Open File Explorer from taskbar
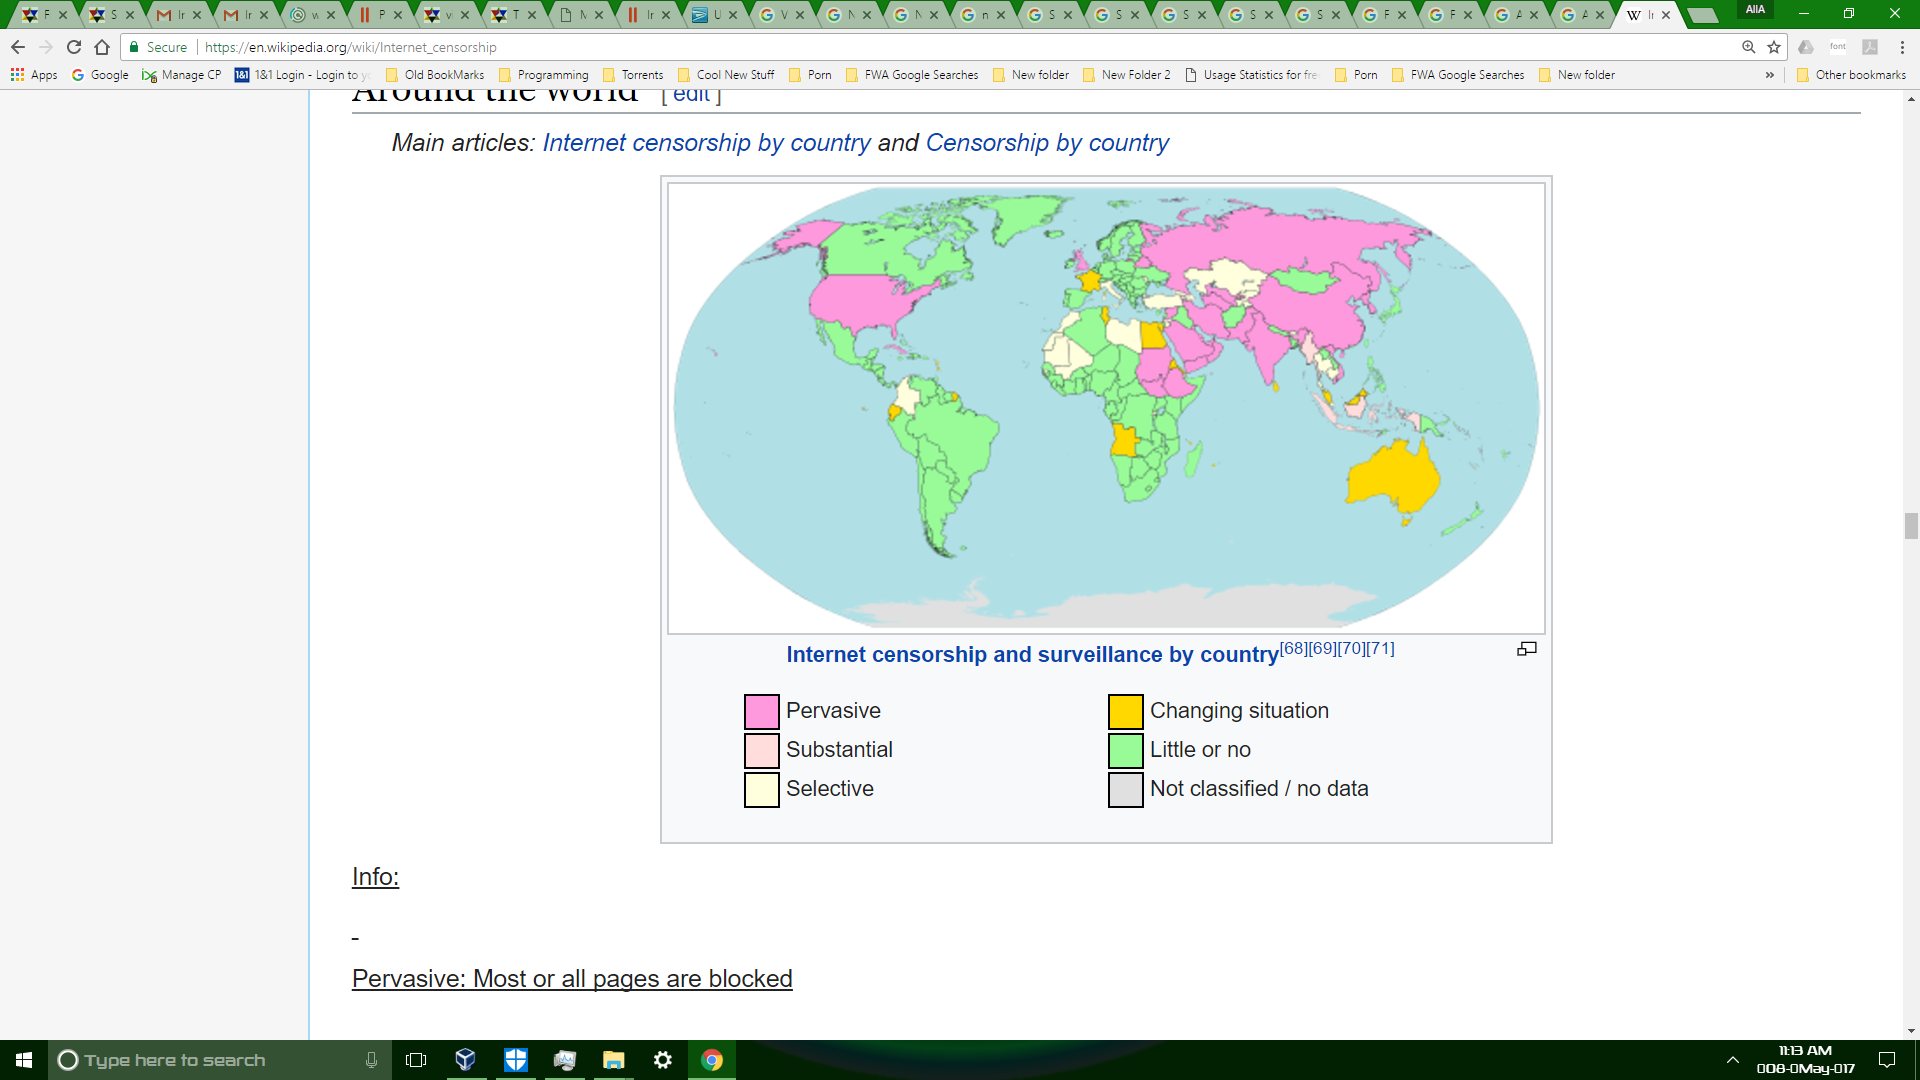 click(613, 1060)
